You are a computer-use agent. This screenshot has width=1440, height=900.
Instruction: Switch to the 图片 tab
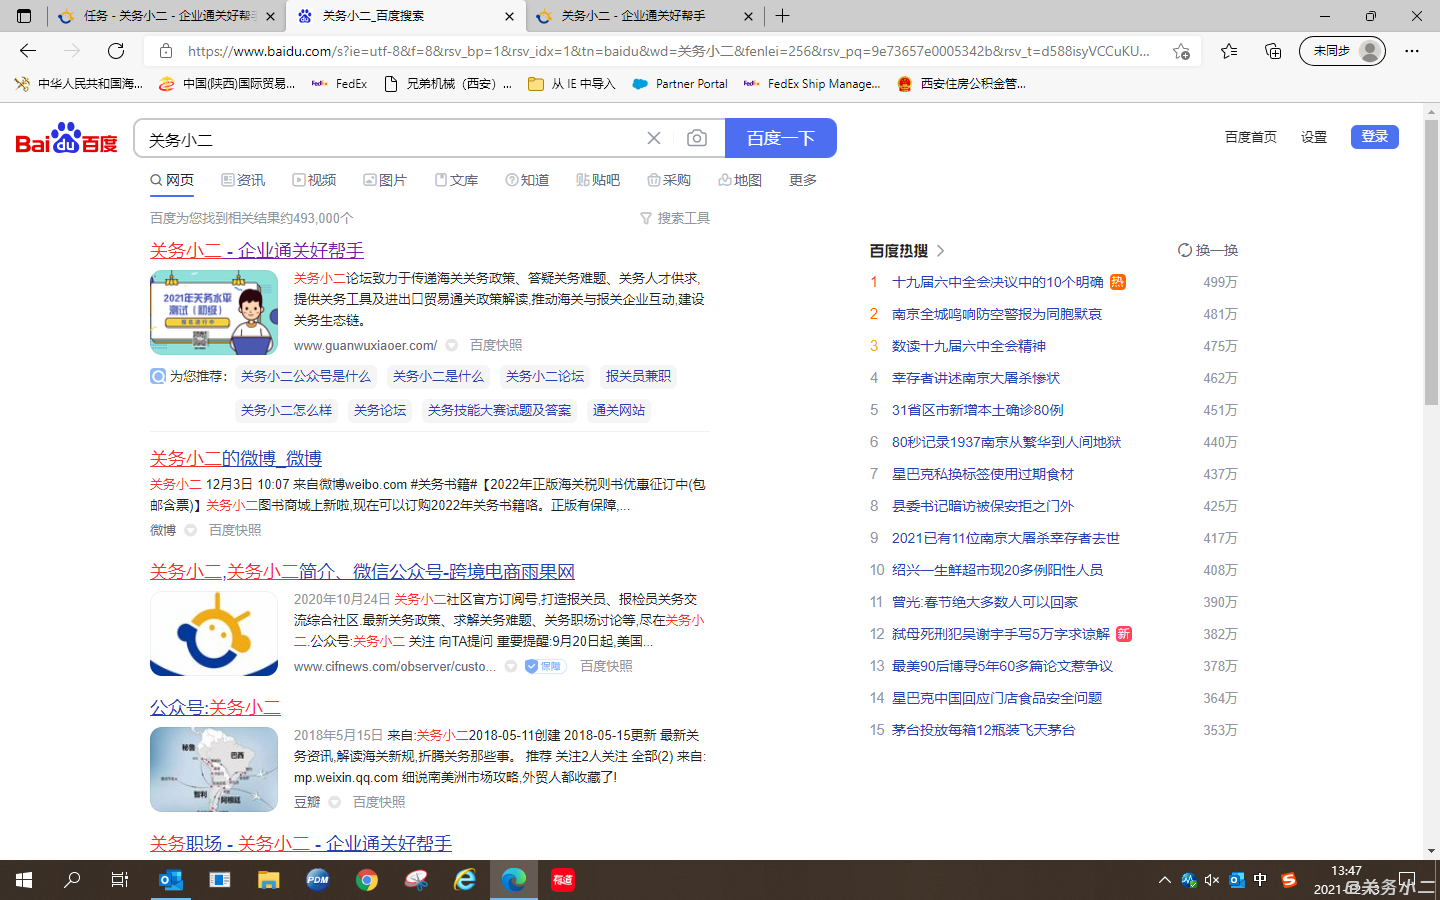385,180
